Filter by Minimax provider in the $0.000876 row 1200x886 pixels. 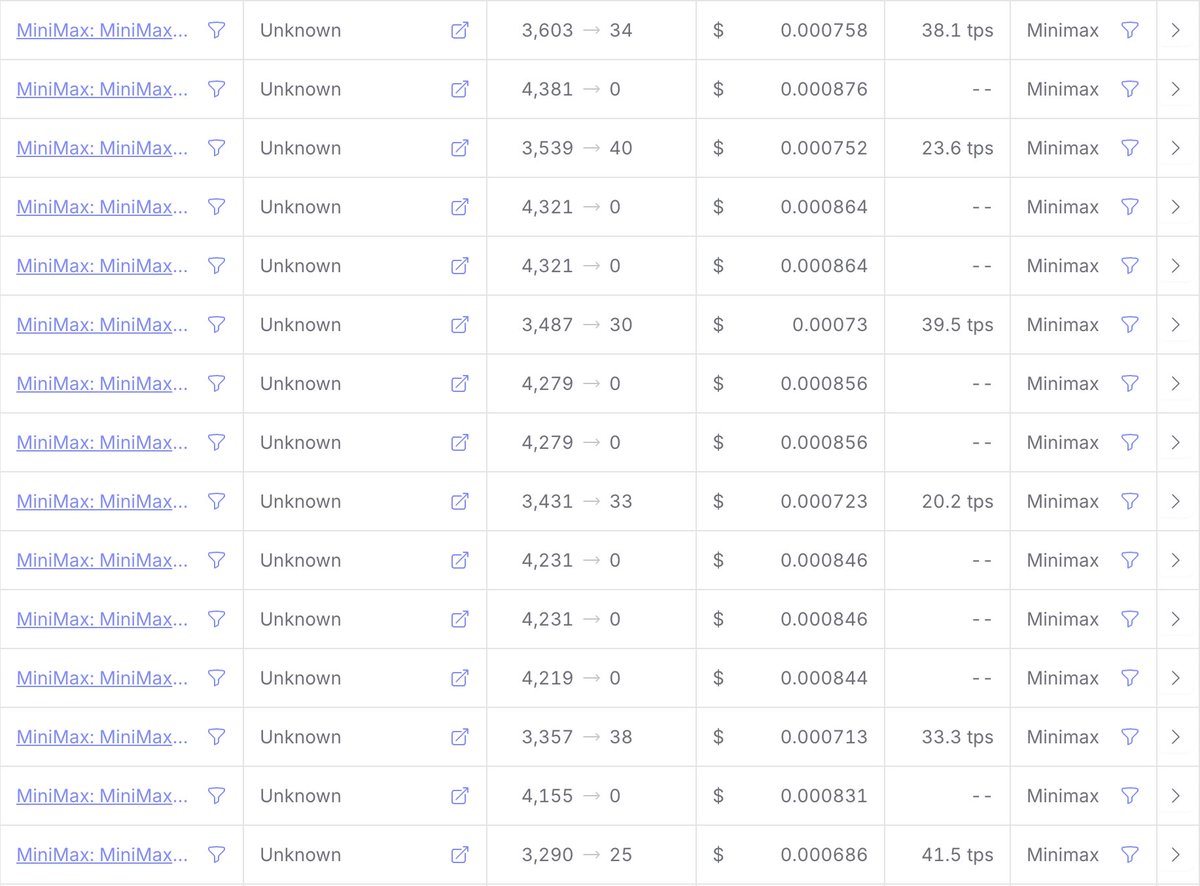[1129, 89]
